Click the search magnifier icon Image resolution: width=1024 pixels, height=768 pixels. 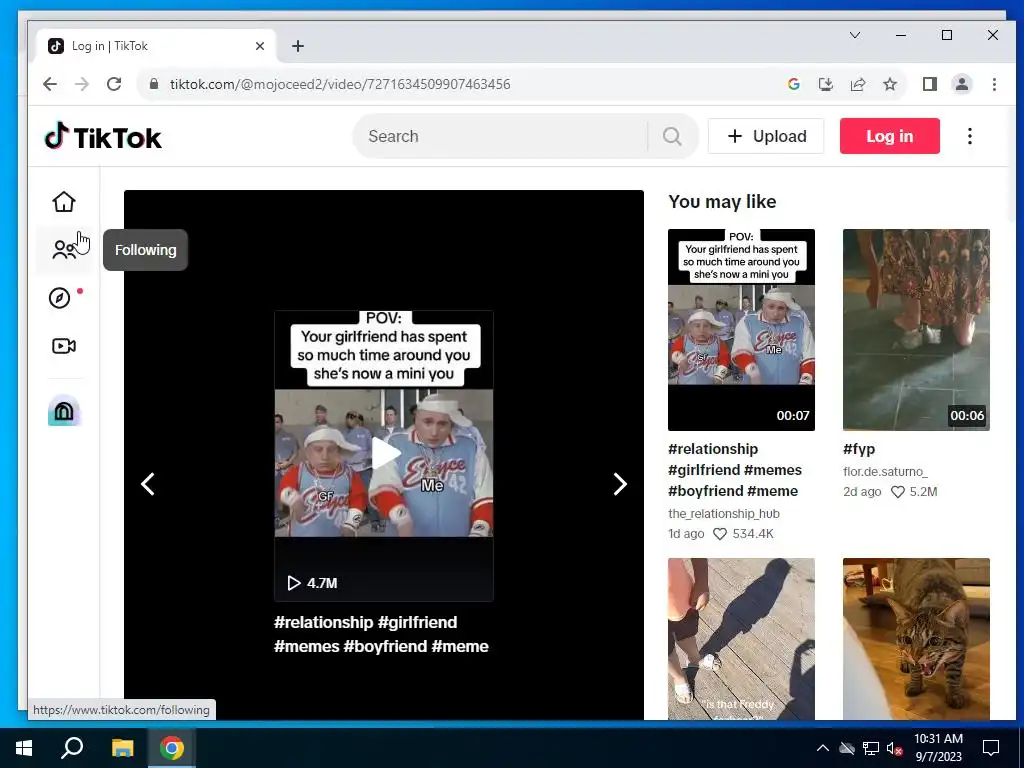point(672,136)
